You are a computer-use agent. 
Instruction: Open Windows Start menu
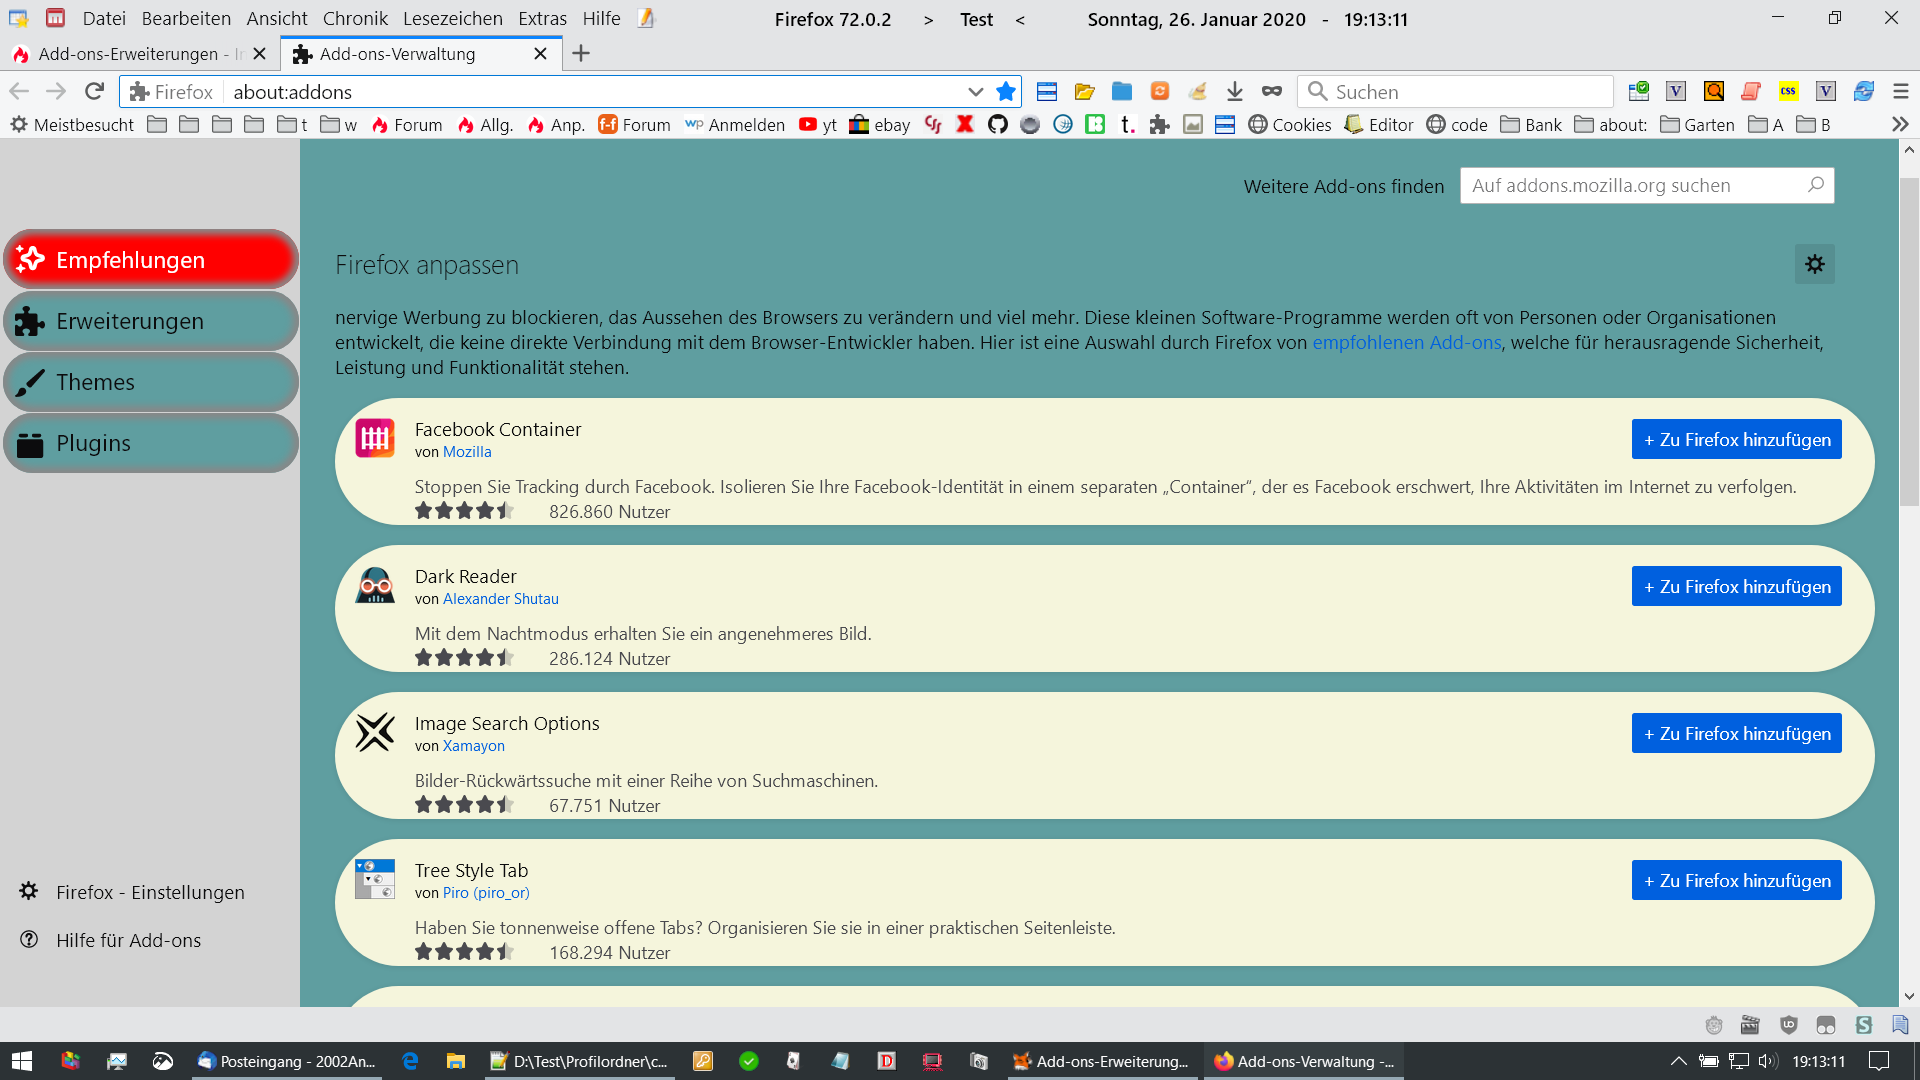tap(22, 1061)
